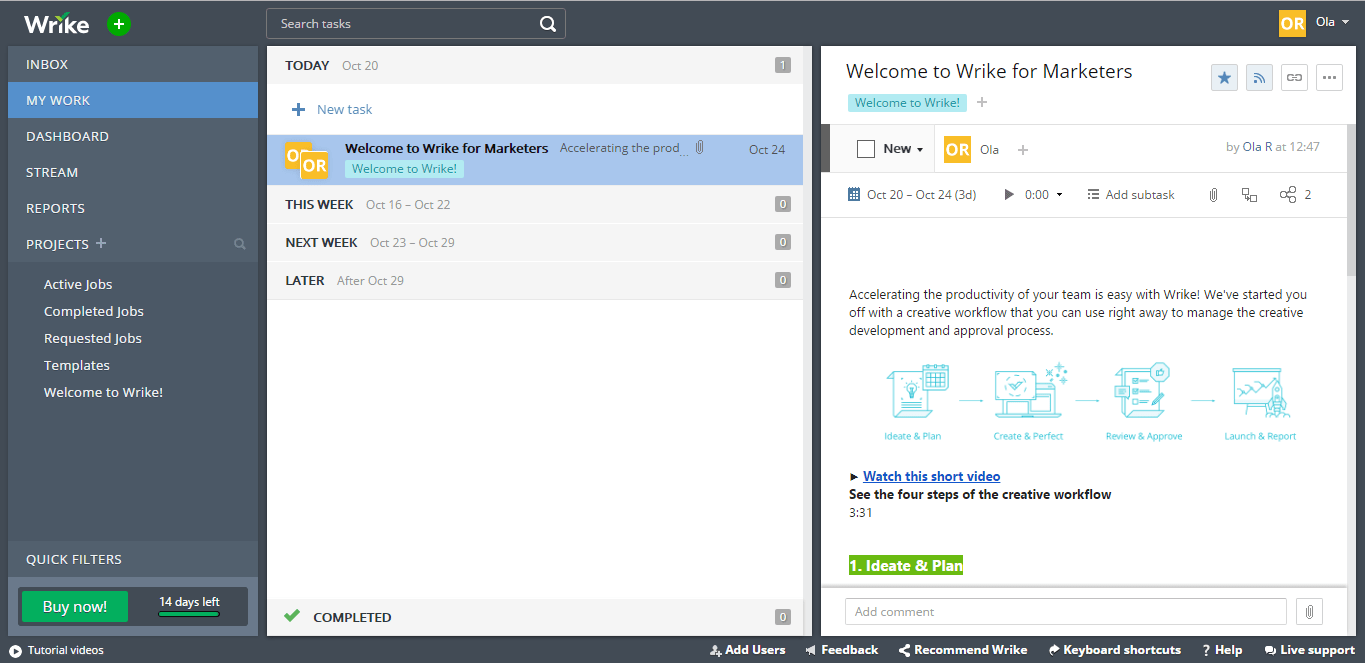Expand the Ola user menu arrow
Image resolution: width=1365 pixels, height=663 pixels.
click(x=1346, y=22)
